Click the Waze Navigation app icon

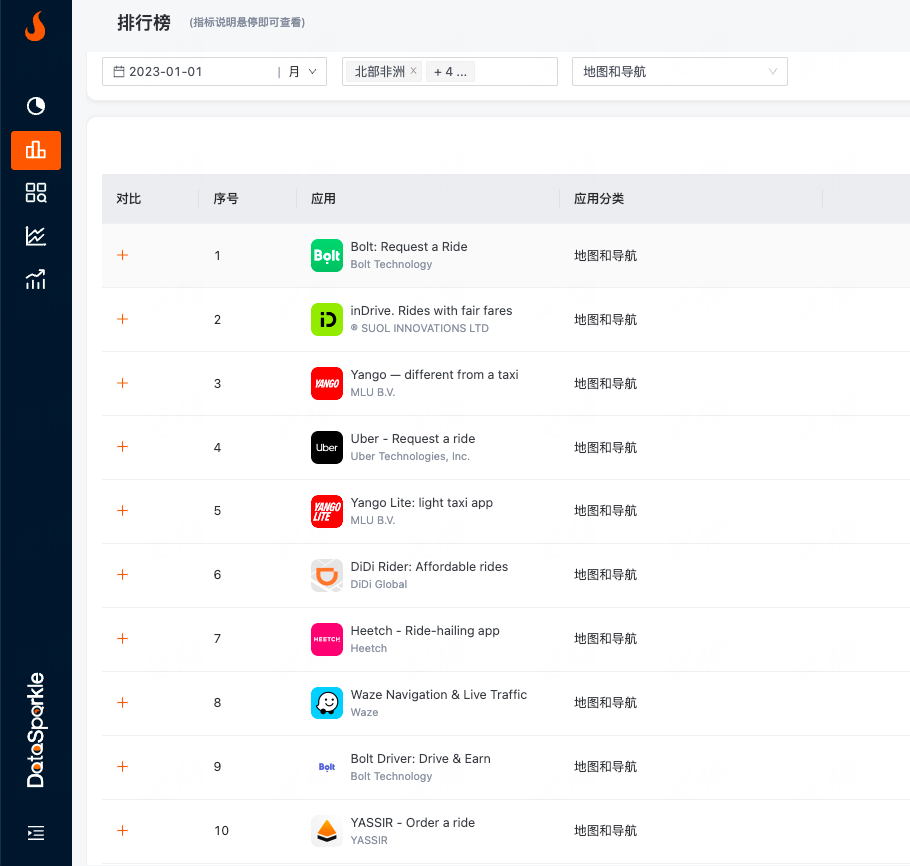327,703
